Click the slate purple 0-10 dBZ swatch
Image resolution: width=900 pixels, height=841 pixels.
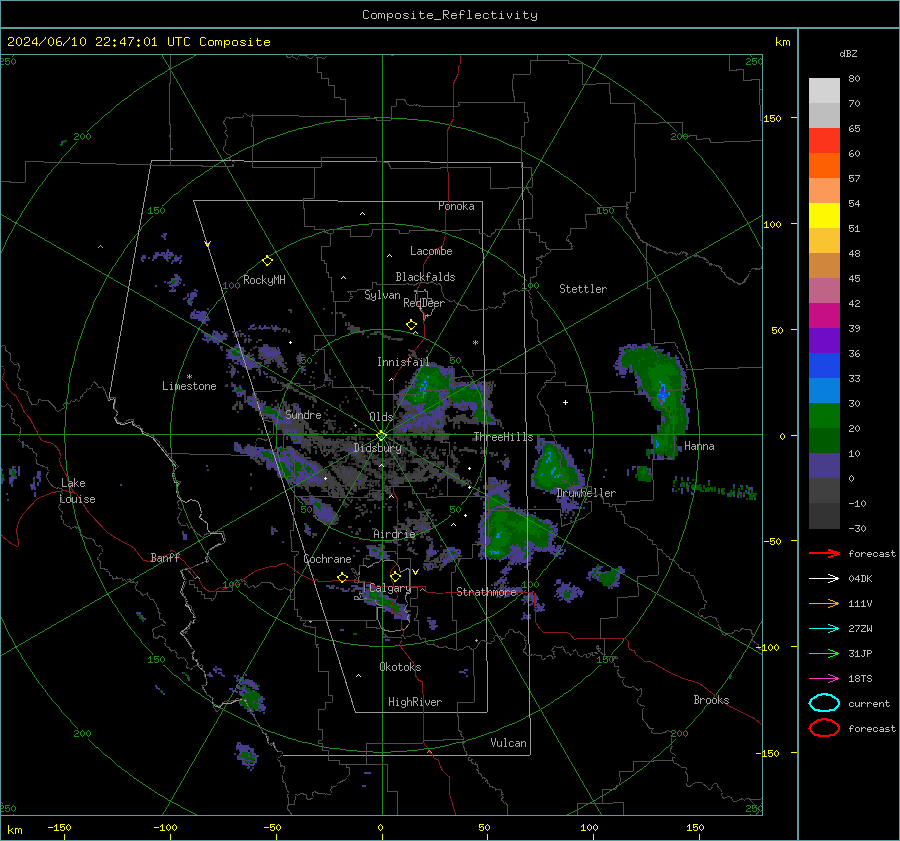pyautogui.click(x=824, y=466)
